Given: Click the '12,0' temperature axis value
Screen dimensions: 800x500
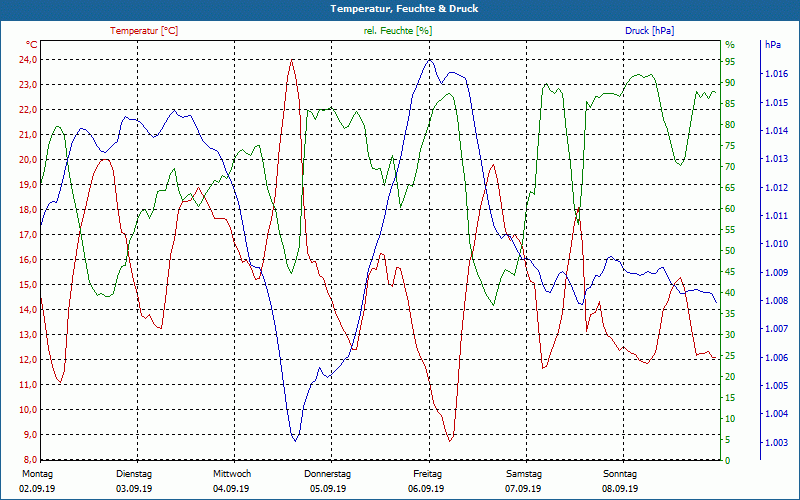Looking at the screenshot, I should click(x=29, y=360).
